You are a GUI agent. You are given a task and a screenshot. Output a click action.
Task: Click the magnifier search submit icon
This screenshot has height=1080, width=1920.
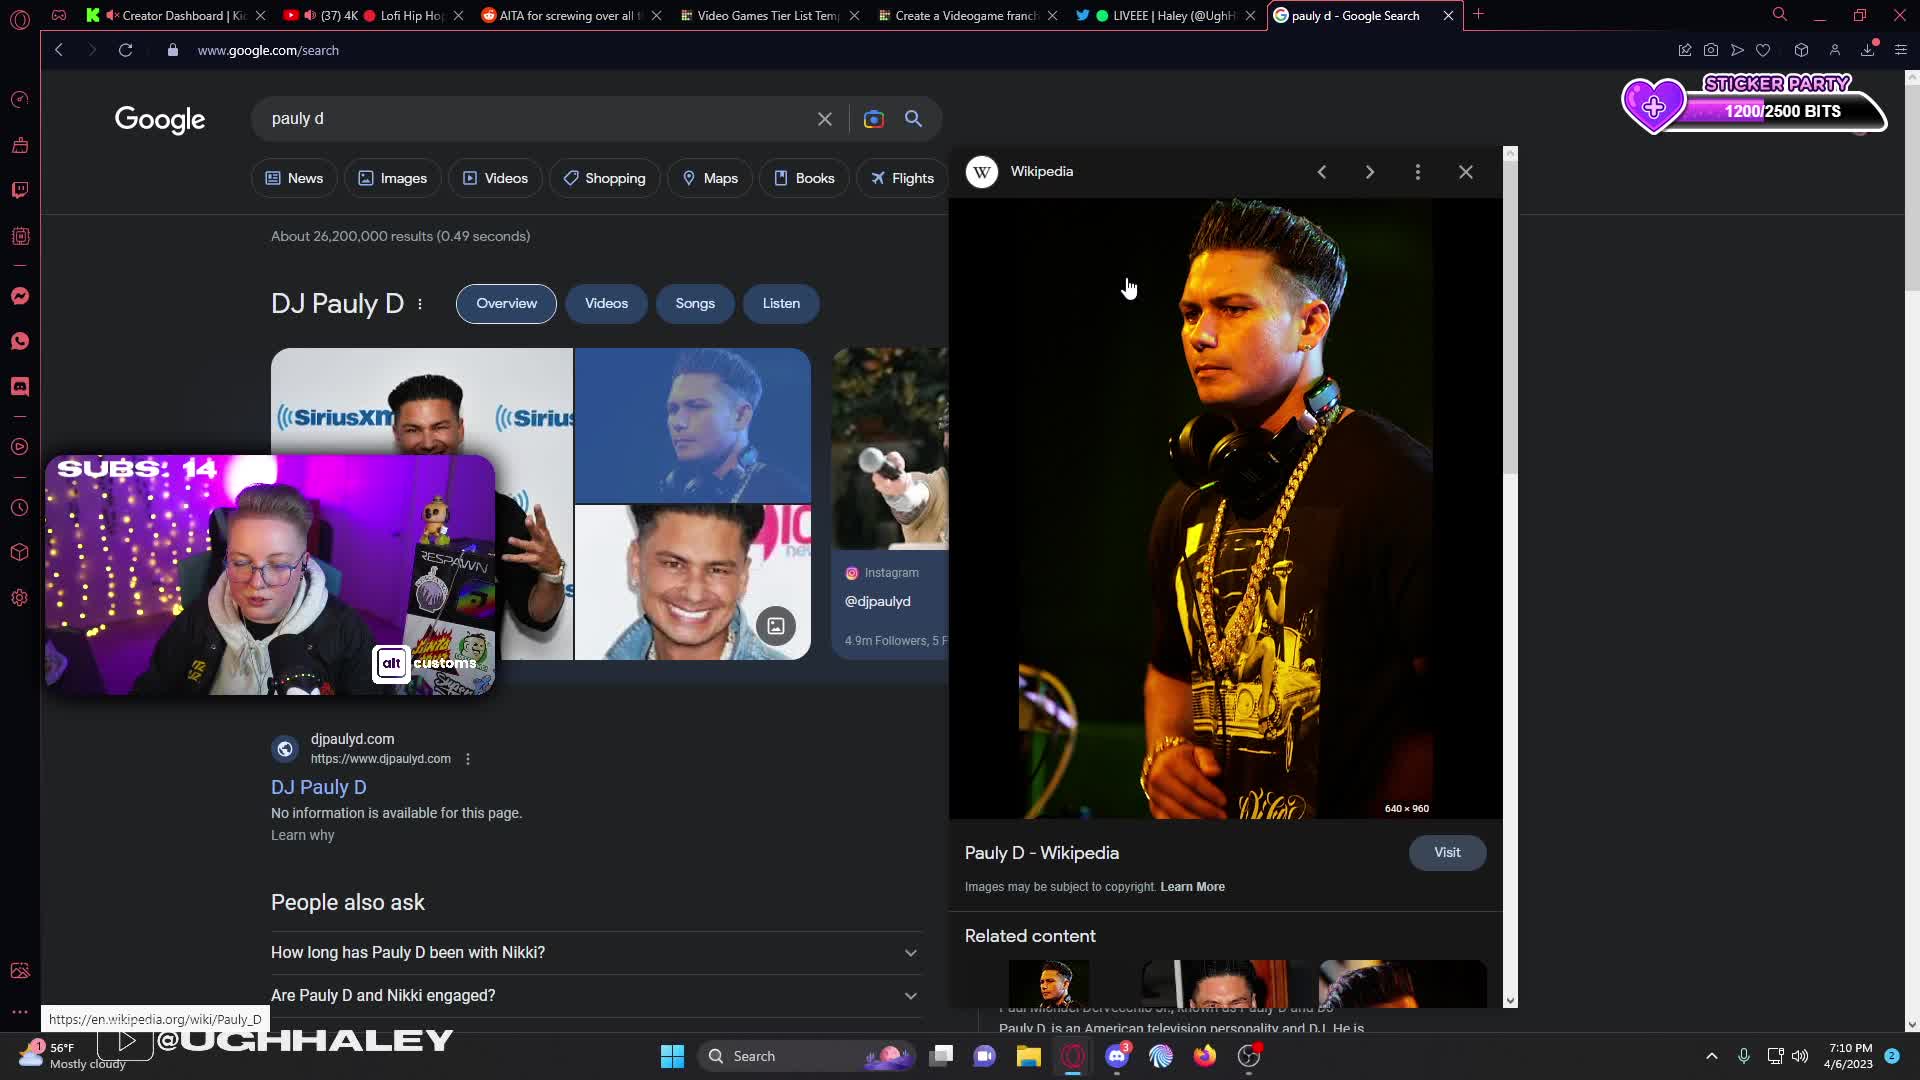click(913, 119)
